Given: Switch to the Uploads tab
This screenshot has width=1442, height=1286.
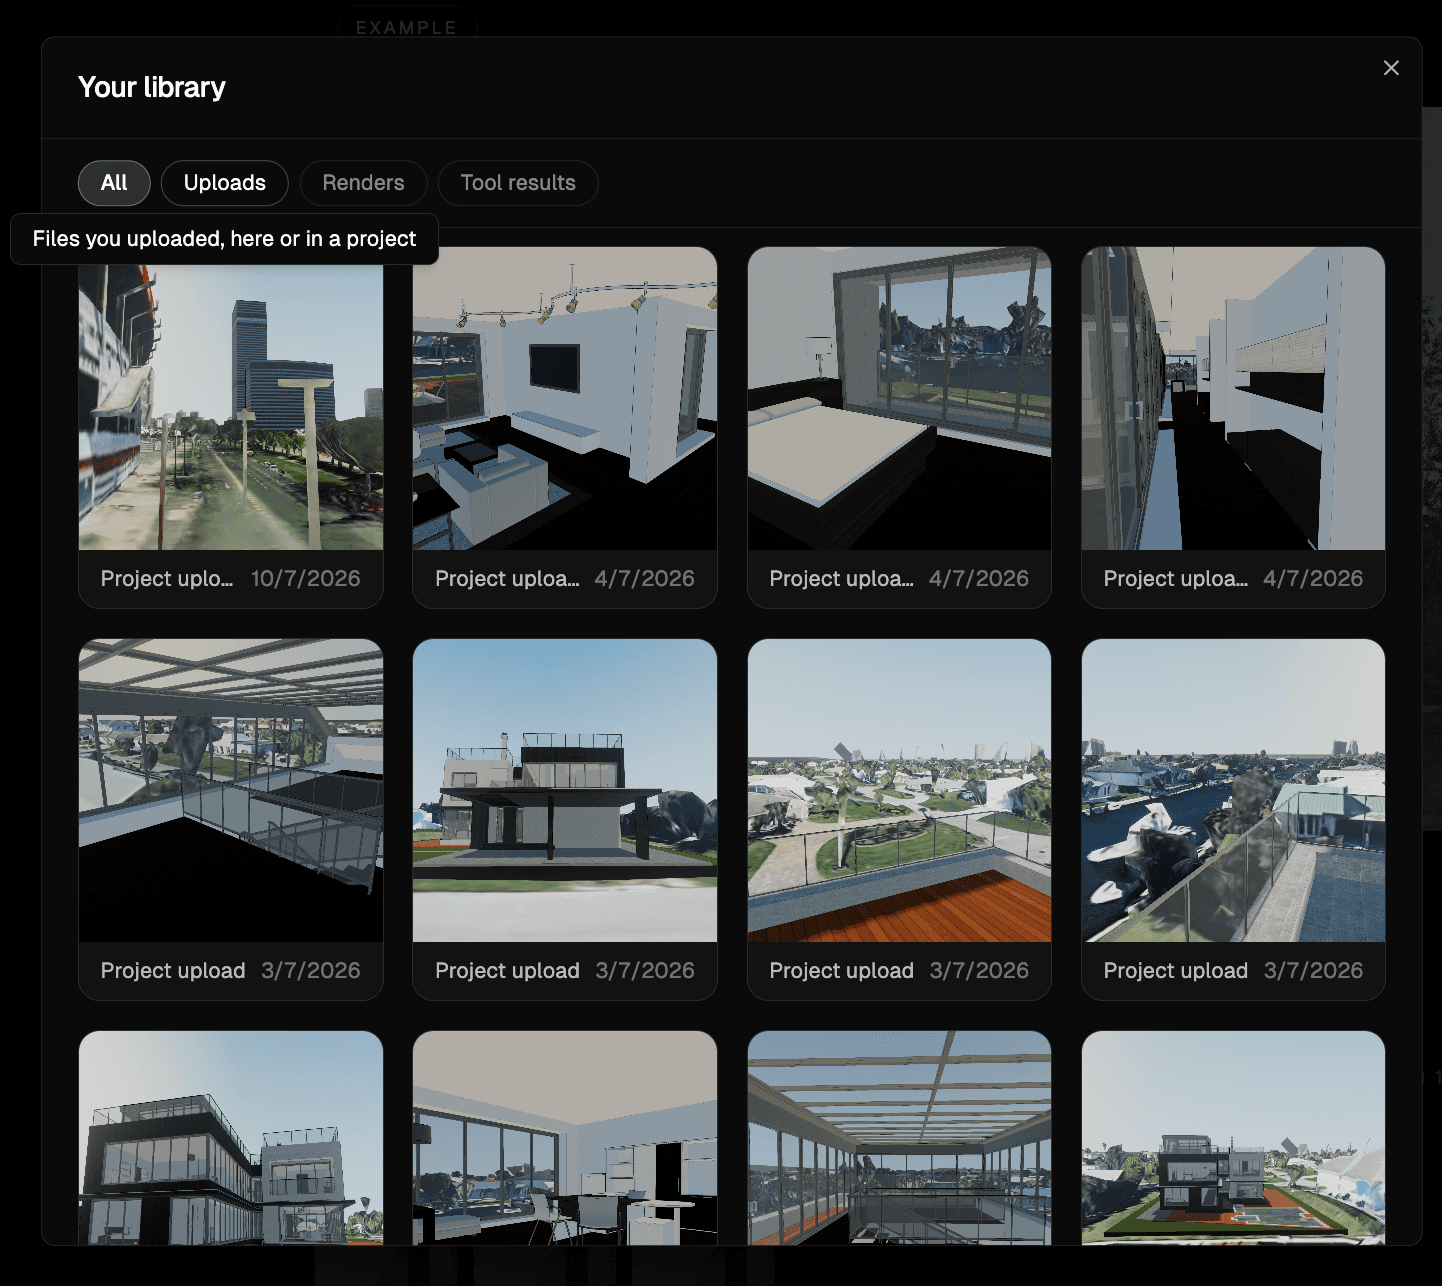Looking at the screenshot, I should [x=225, y=183].
